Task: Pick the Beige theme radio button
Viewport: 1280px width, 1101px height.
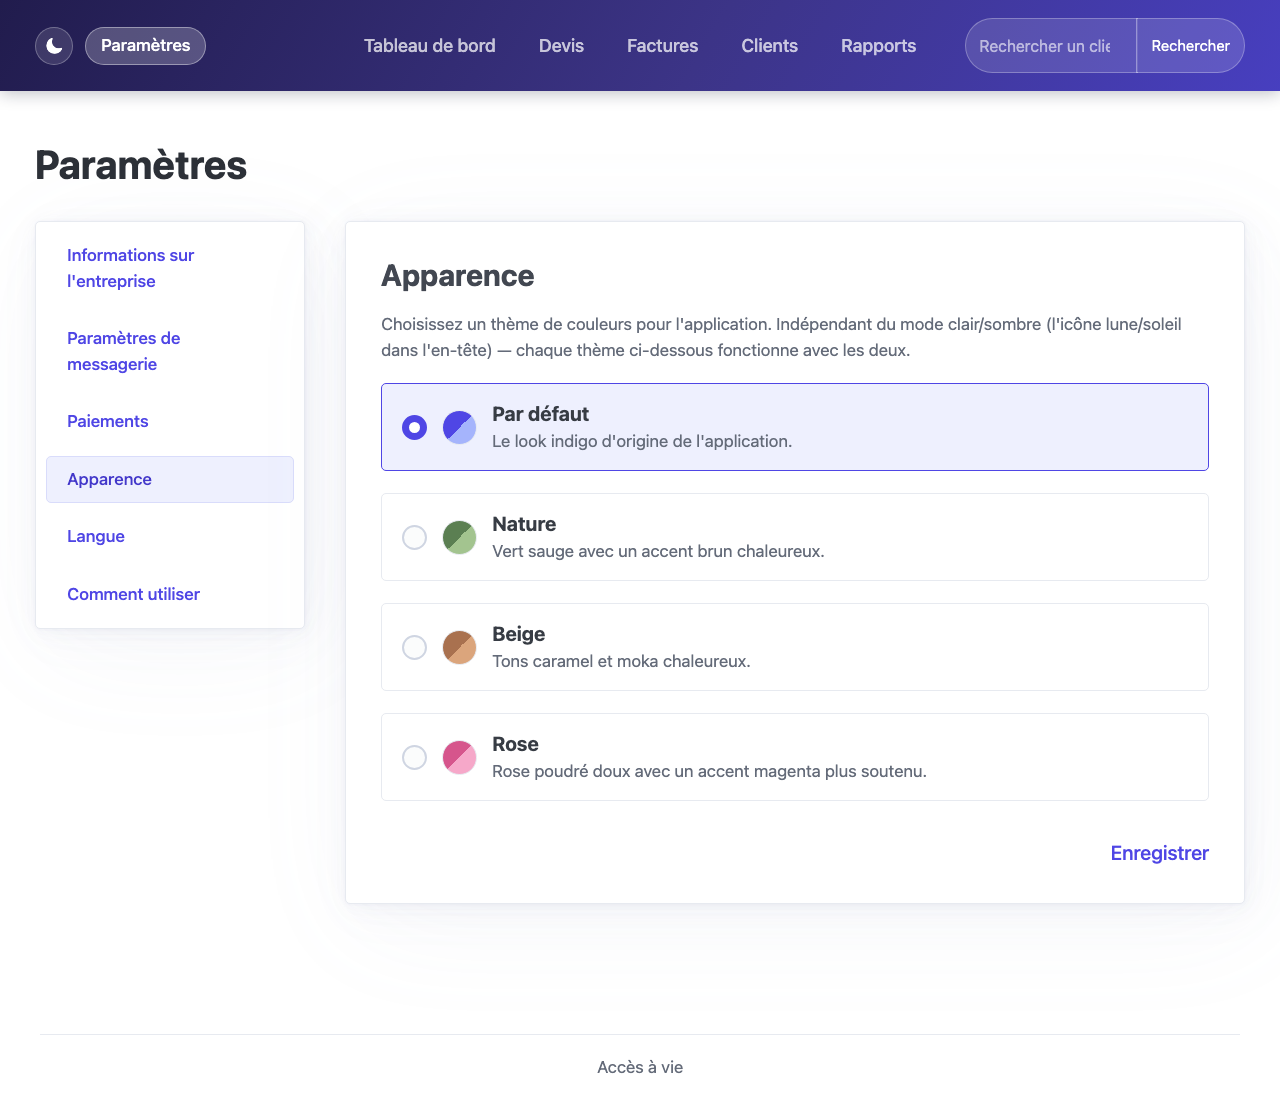Action: tap(414, 647)
